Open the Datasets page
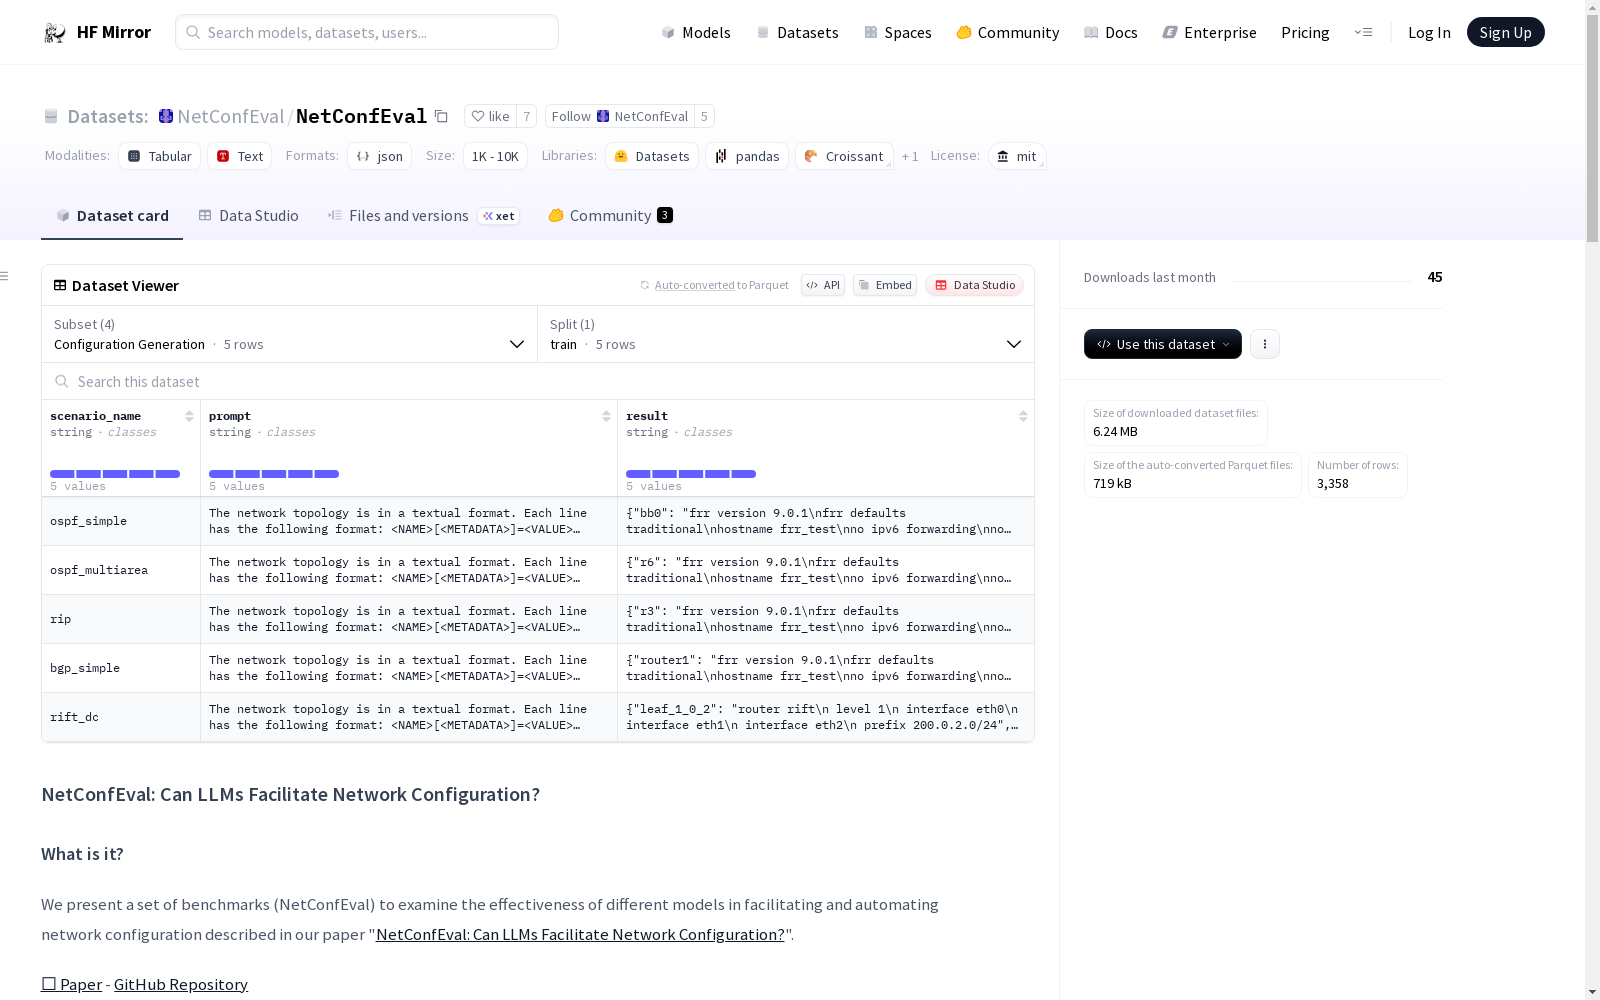1600x1000 pixels. (797, 33)
